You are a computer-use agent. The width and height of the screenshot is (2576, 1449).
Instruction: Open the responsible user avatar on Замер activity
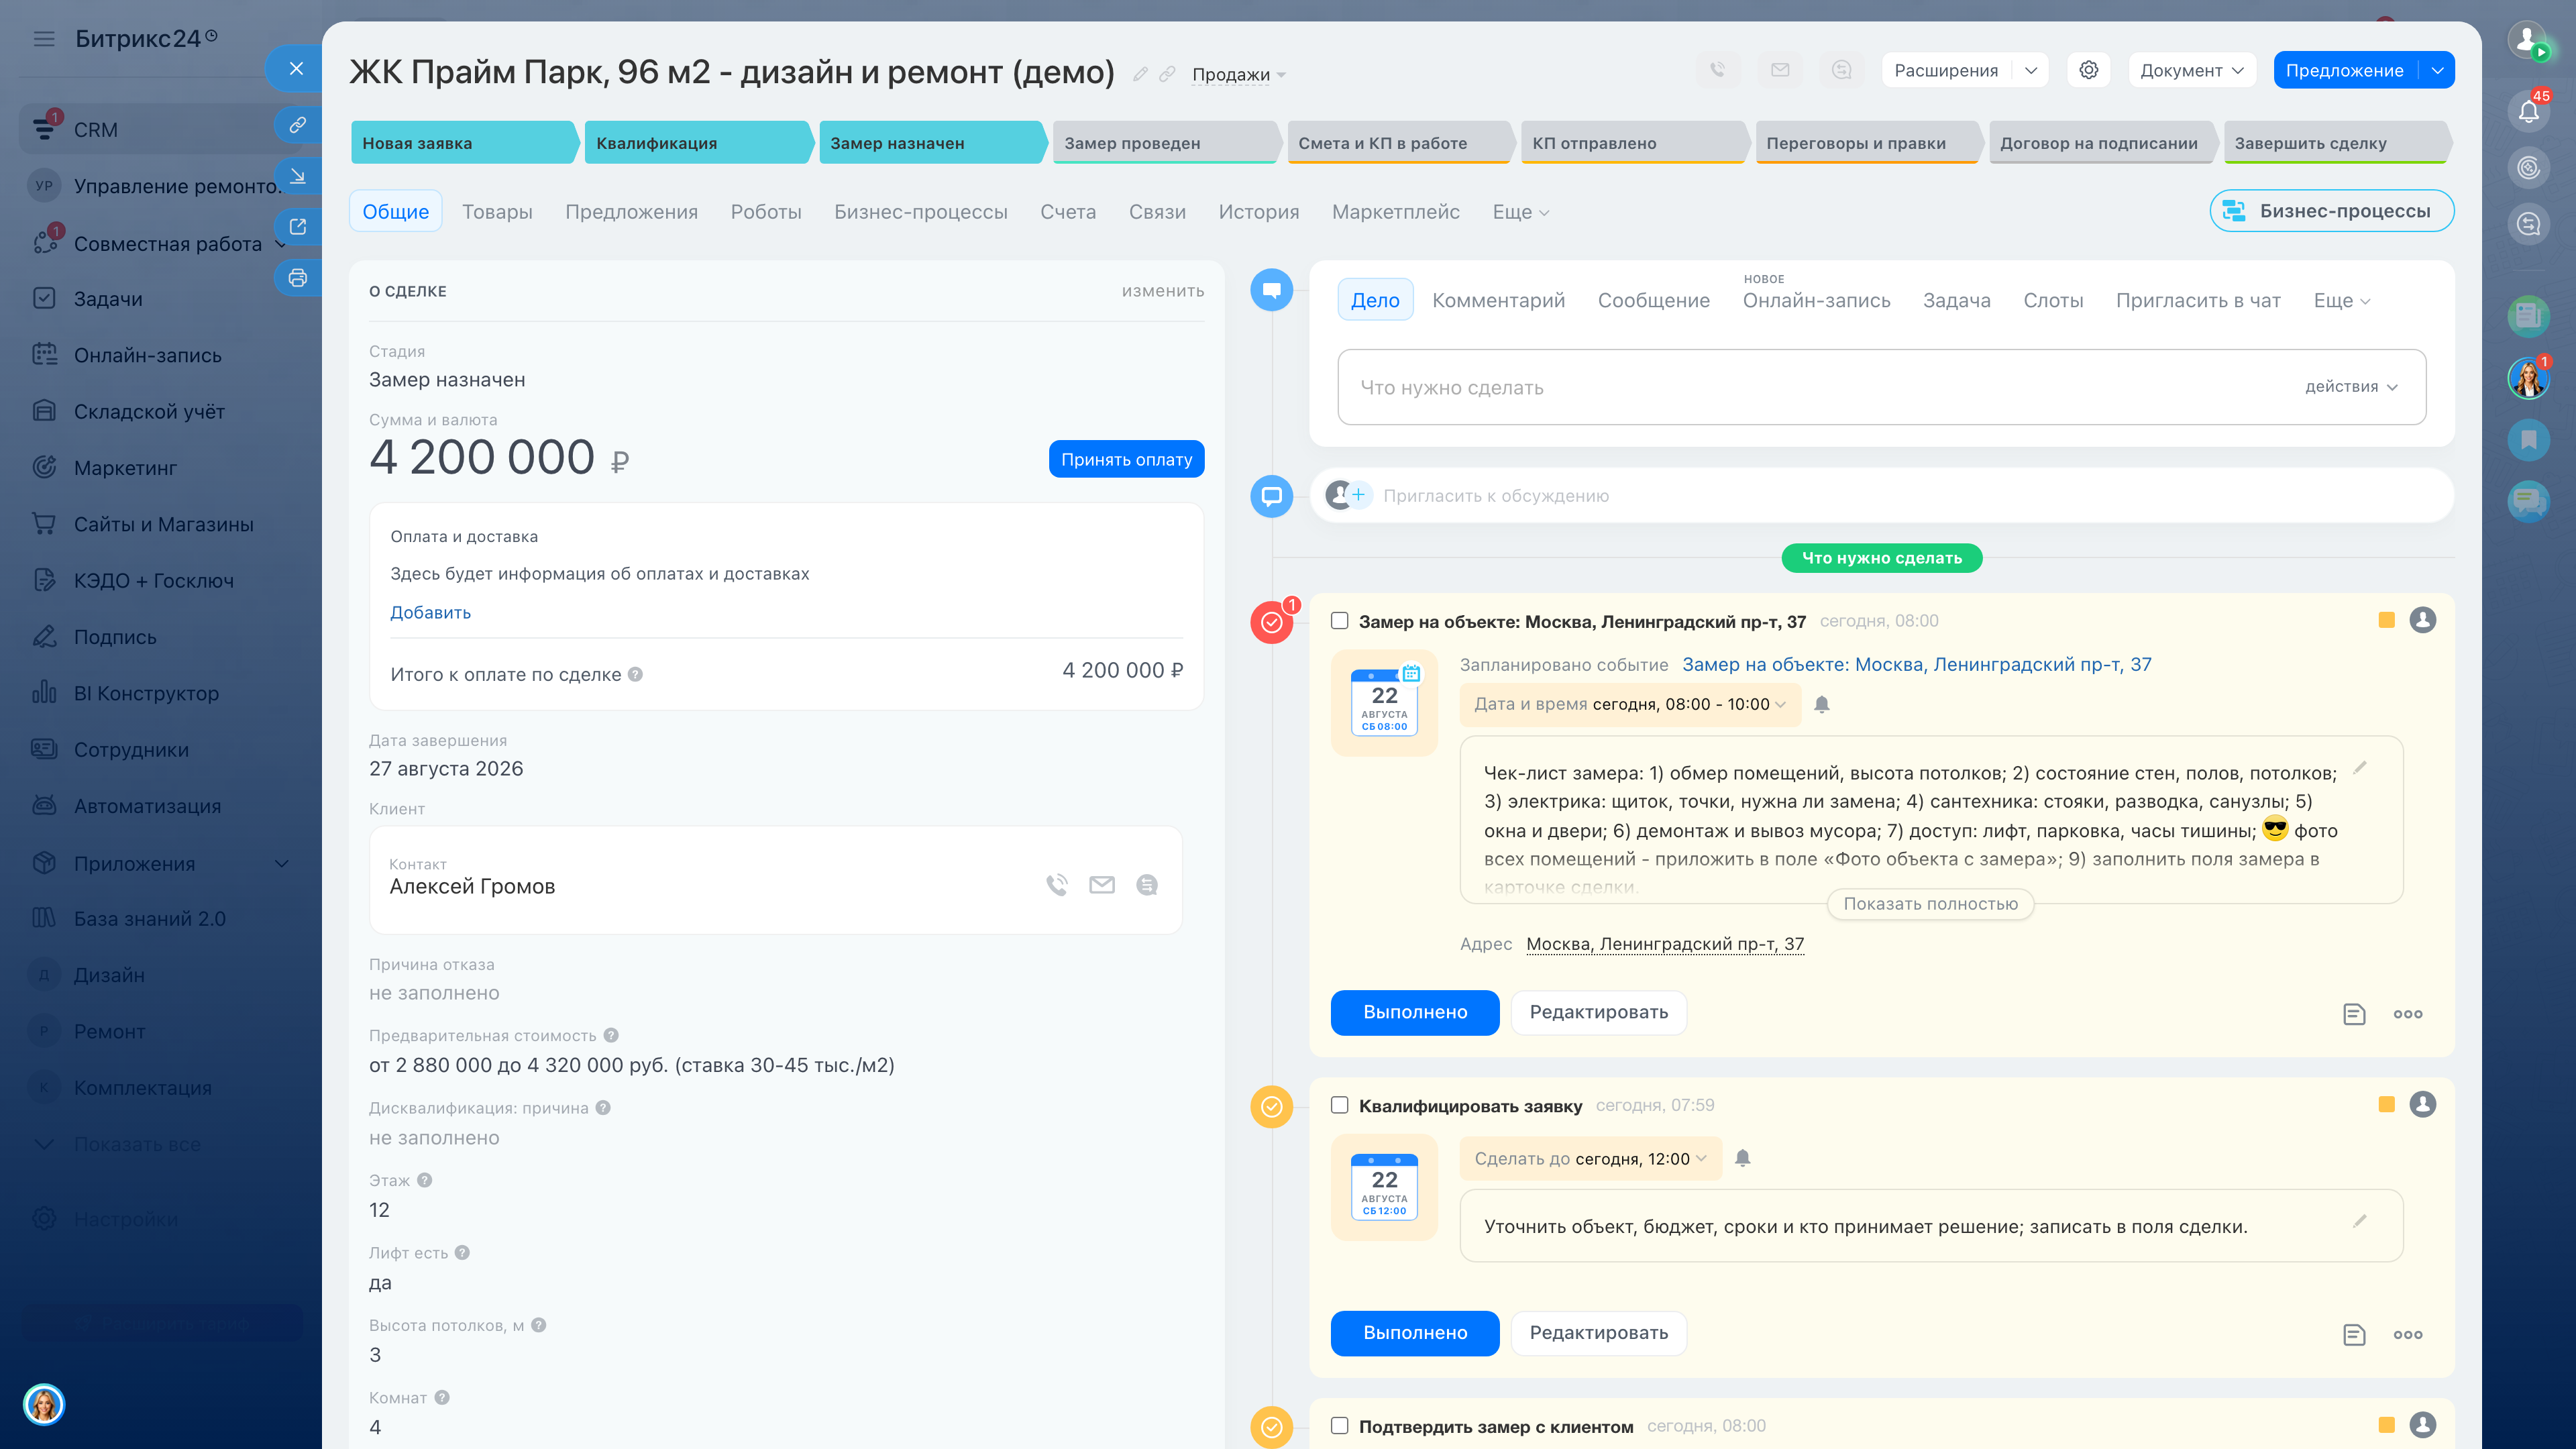(2423, 620)
